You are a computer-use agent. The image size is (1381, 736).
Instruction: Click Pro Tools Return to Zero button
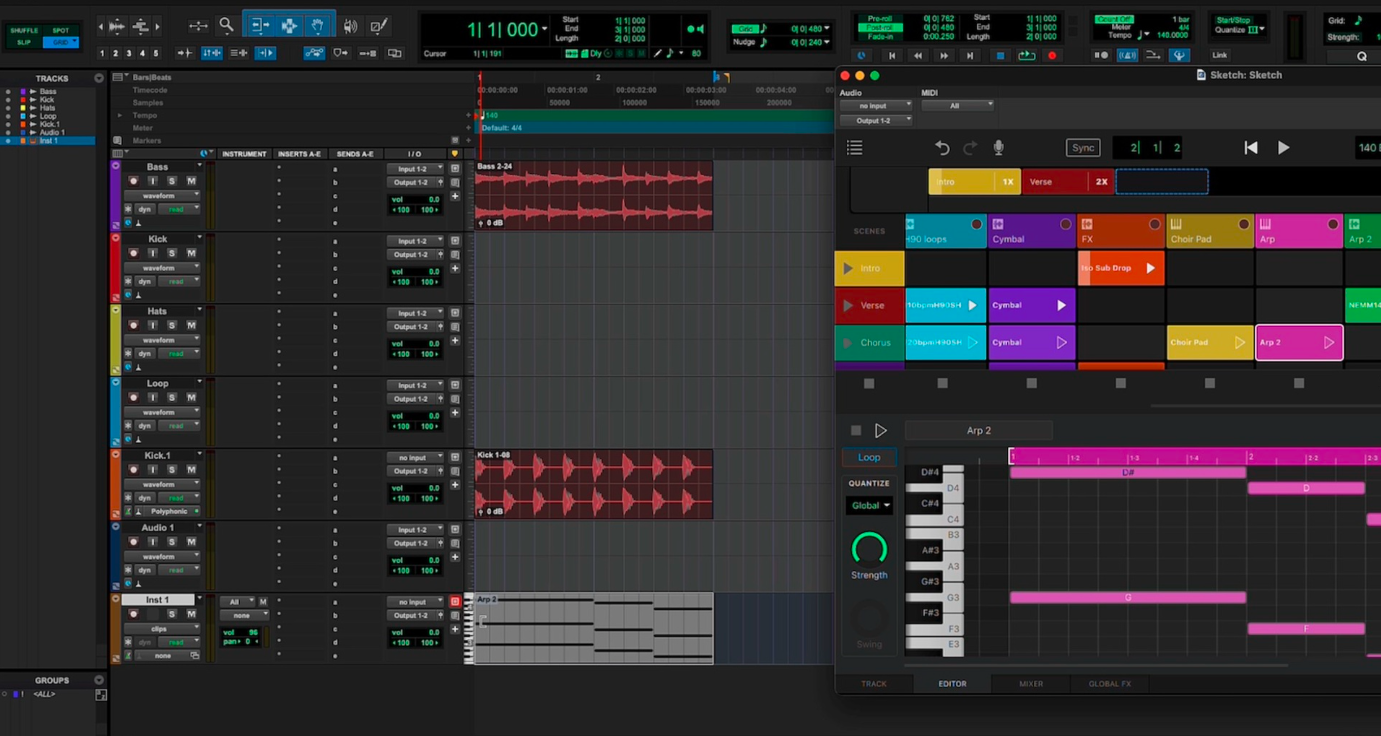tap(892, 56)
